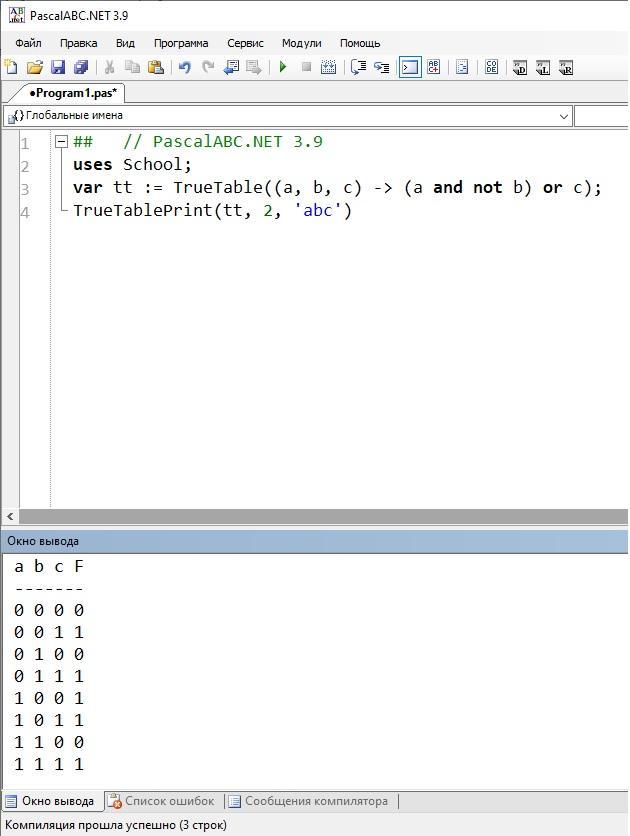Cut selection with the scissors icon
Viewport: 630px width, 836px height.
(109, 67)
